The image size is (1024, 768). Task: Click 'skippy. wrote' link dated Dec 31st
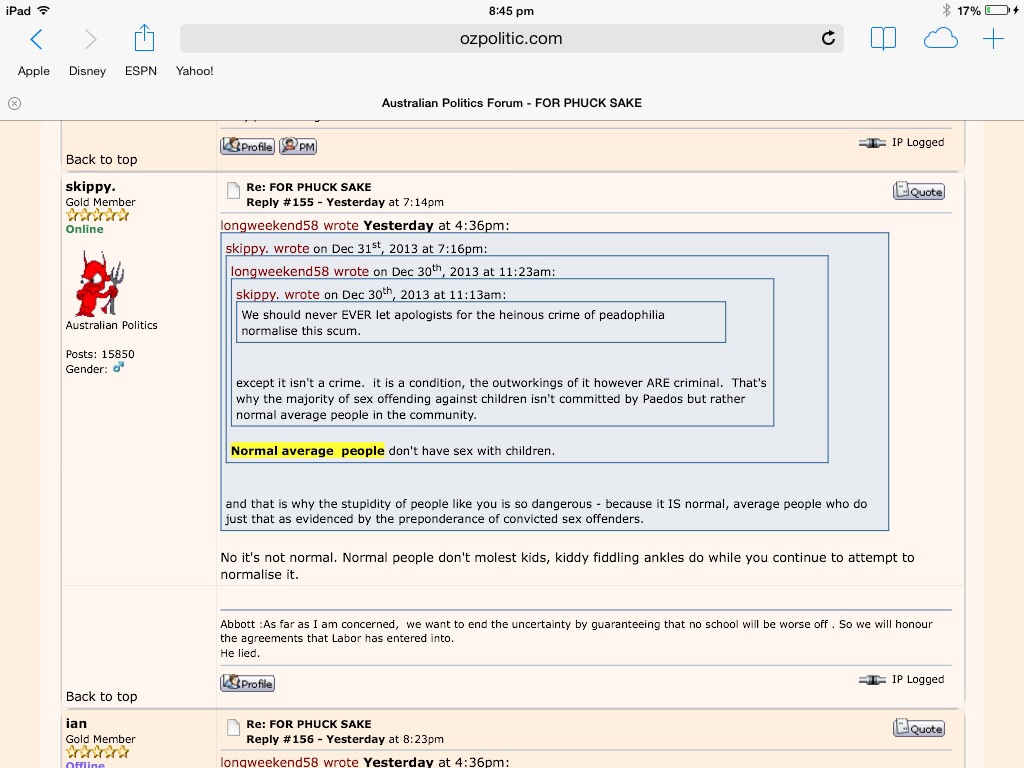(x=267, y=249)
